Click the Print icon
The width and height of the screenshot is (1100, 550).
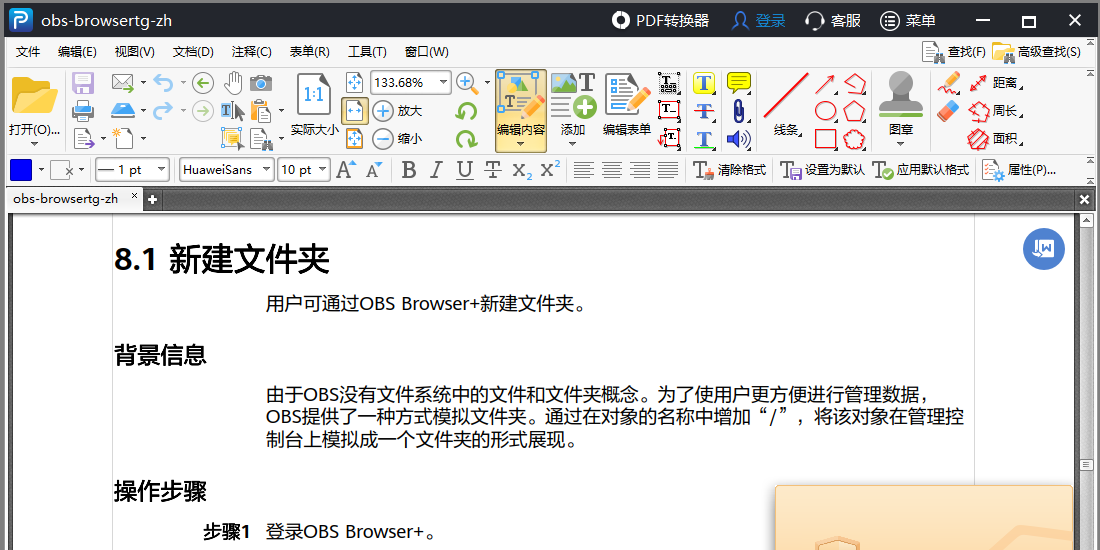point(83,111)
